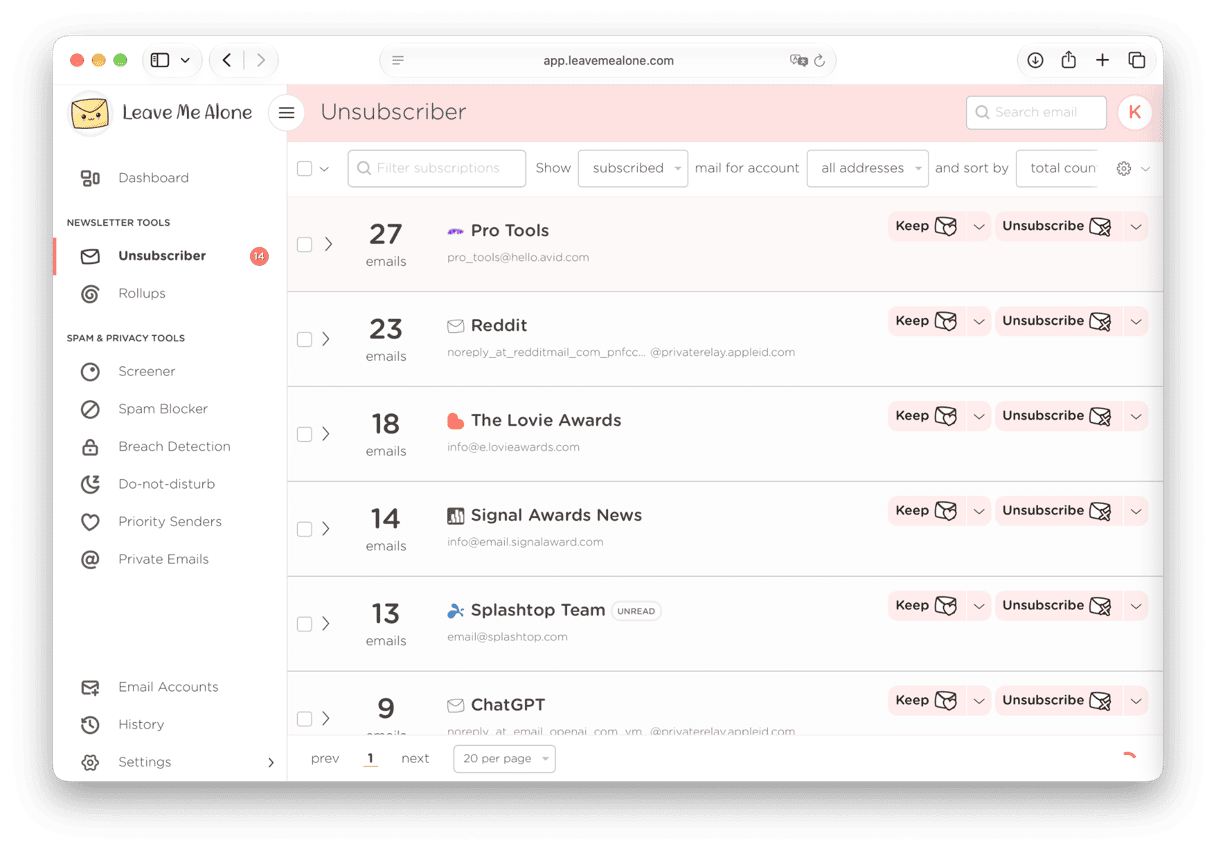Open the total count sort dropdown

pos(1056,168)
